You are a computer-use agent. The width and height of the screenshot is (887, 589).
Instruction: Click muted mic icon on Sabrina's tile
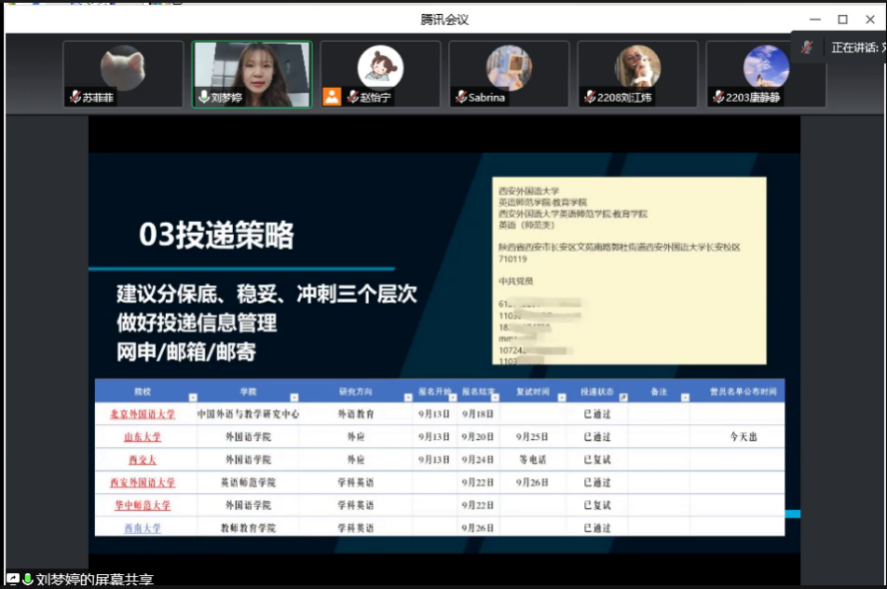pos(461,98)
